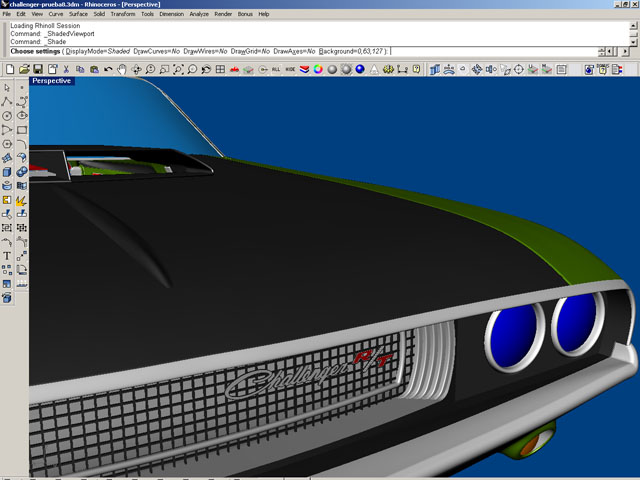
Task: Click the Help question-mark icon
Action: (416, 69)
